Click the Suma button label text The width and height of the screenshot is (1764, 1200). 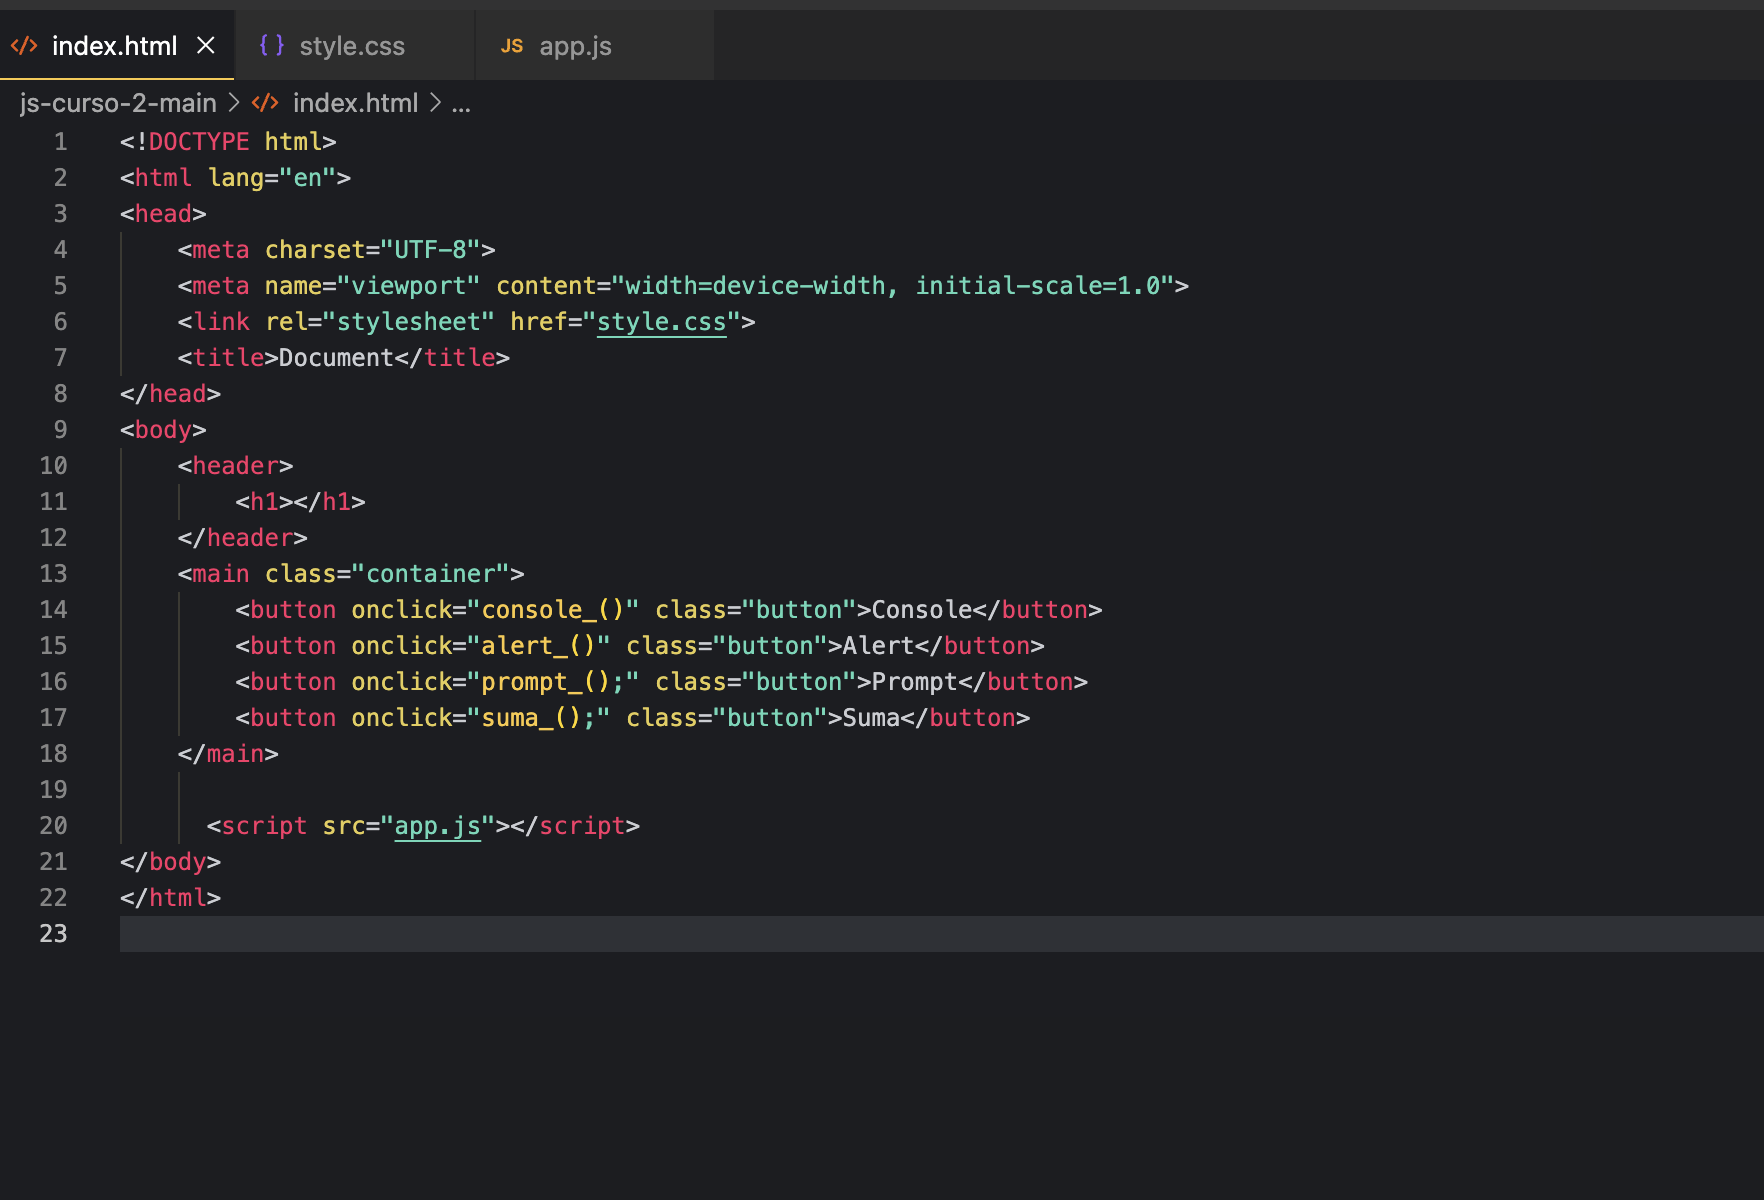pyautogui.click(x=872, y=718)
